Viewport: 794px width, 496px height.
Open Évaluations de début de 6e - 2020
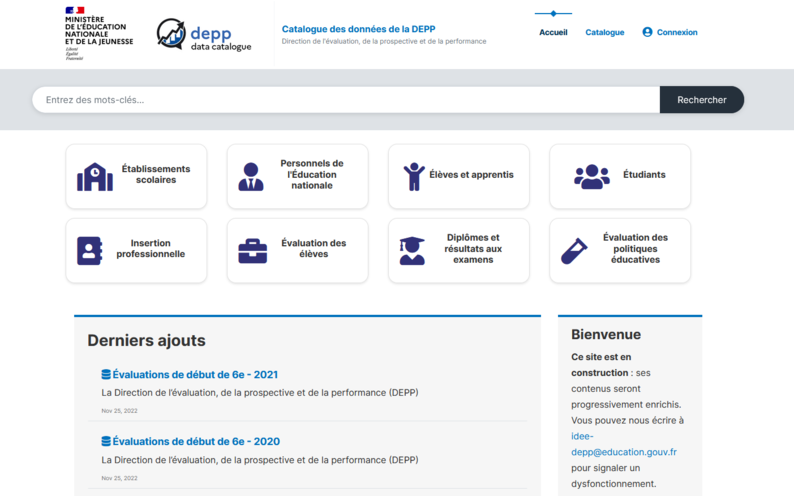196,441
